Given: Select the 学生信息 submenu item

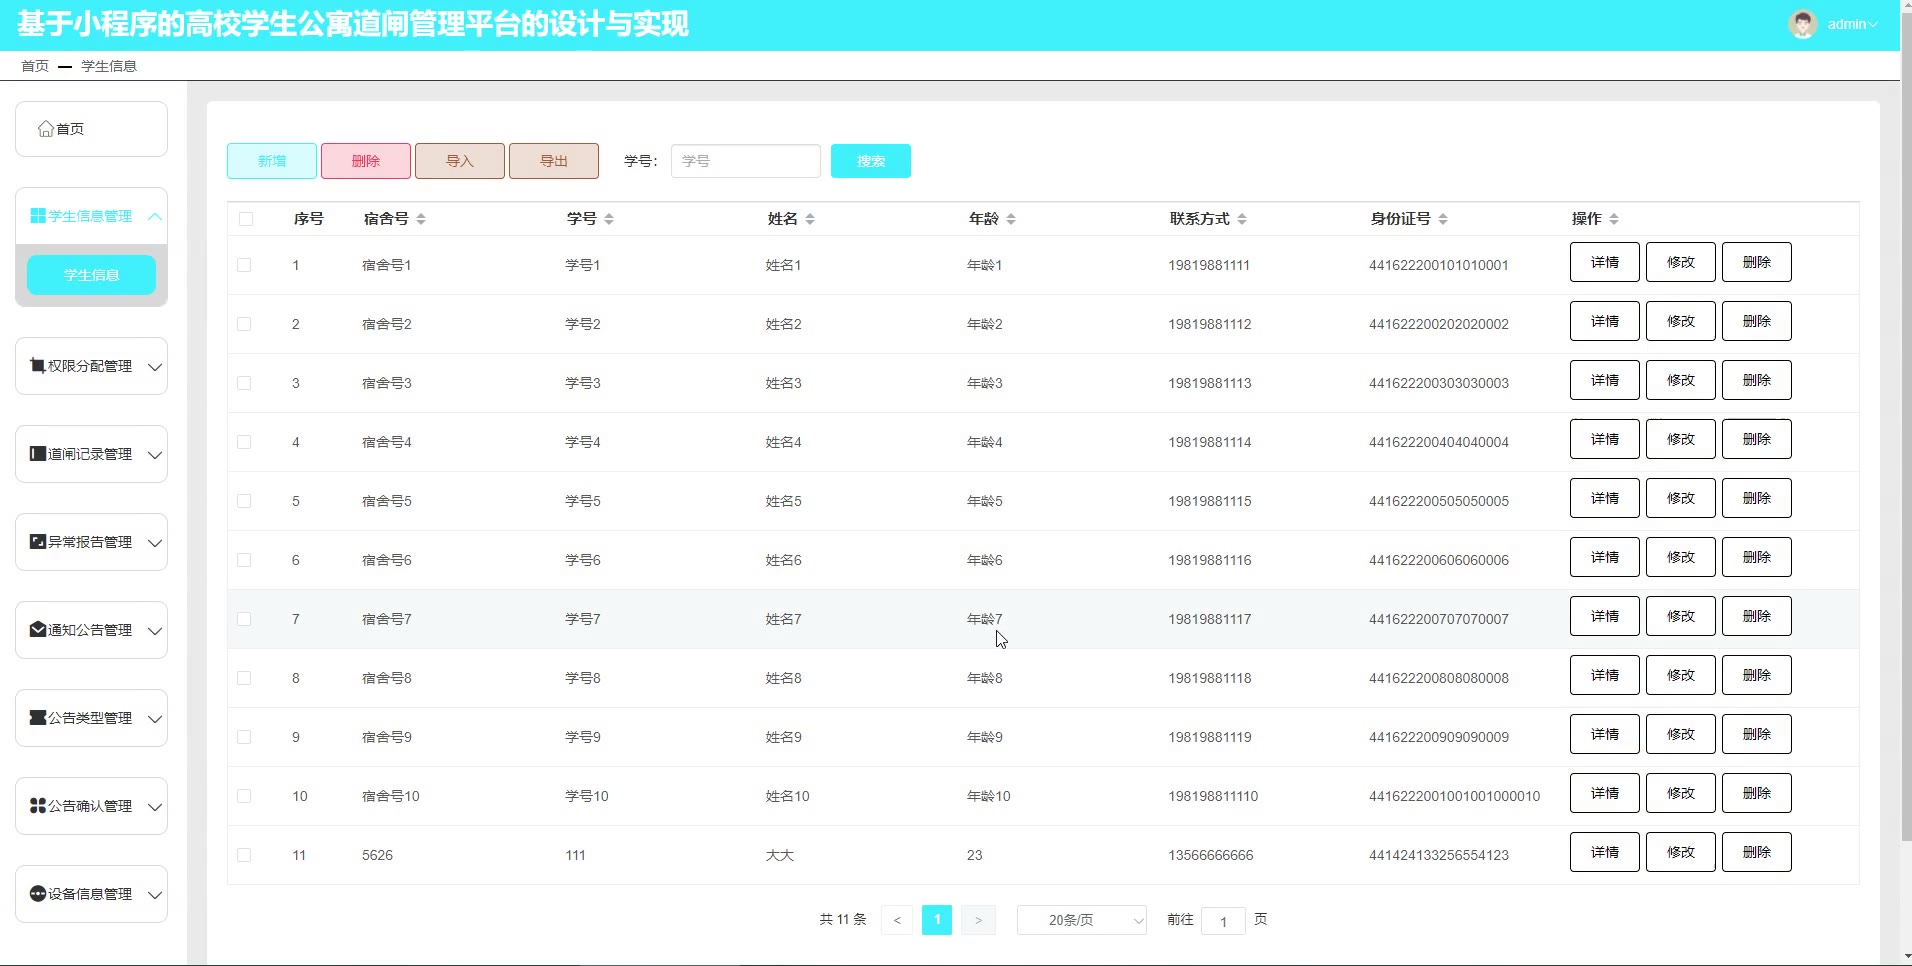Looking at the screenshot, I should coord(91,275).
